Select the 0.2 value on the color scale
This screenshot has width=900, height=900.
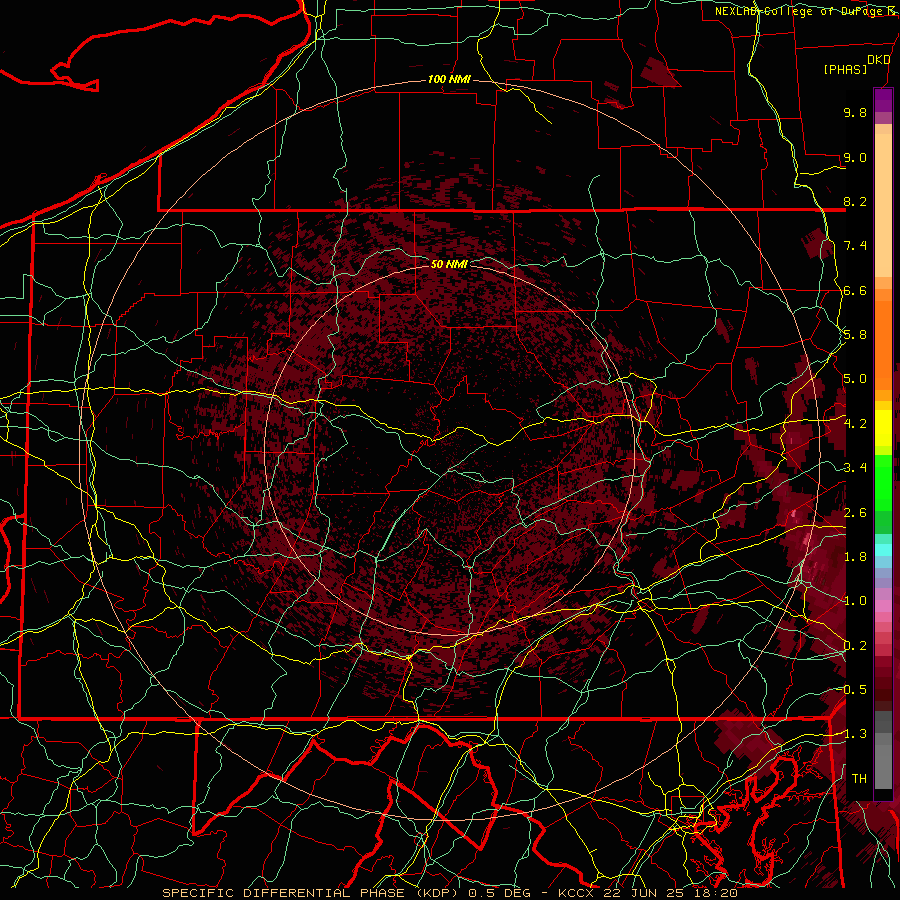(x=855, y=646)
